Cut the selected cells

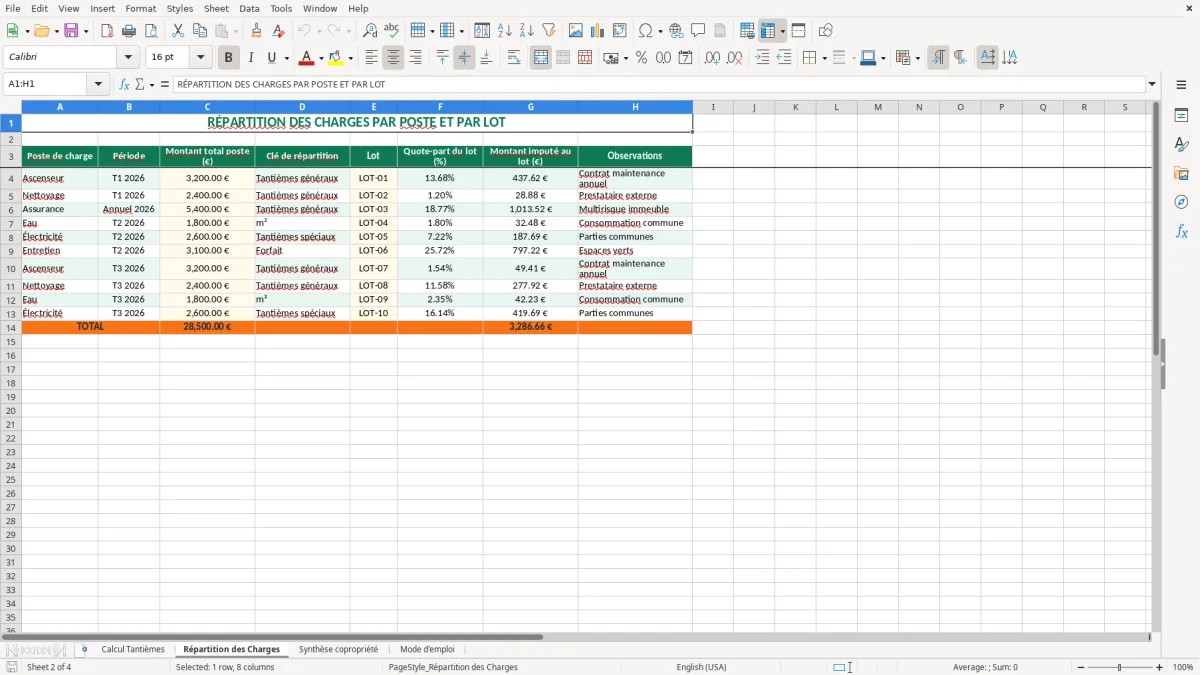point(177,31)
